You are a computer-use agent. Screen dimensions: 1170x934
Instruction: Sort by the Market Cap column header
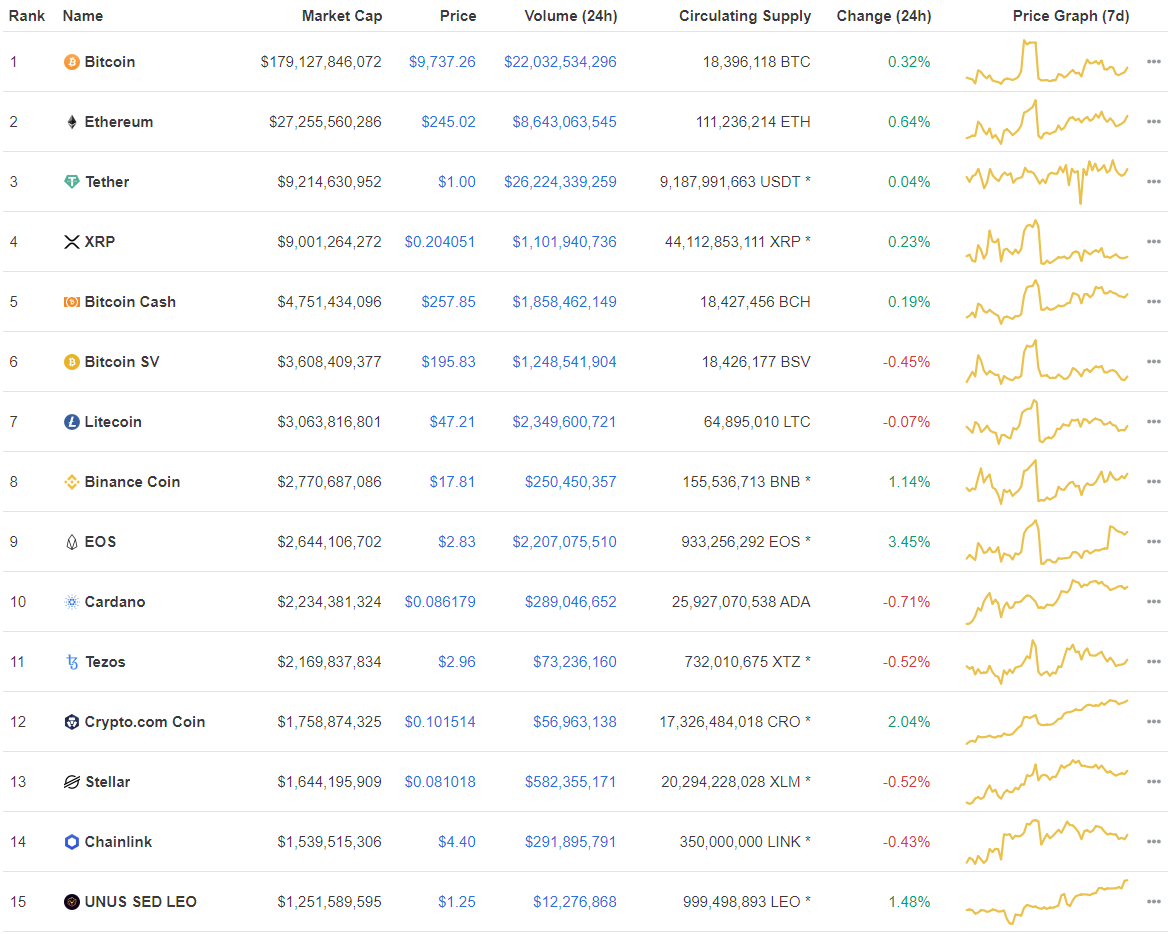(x=342, y=16)
